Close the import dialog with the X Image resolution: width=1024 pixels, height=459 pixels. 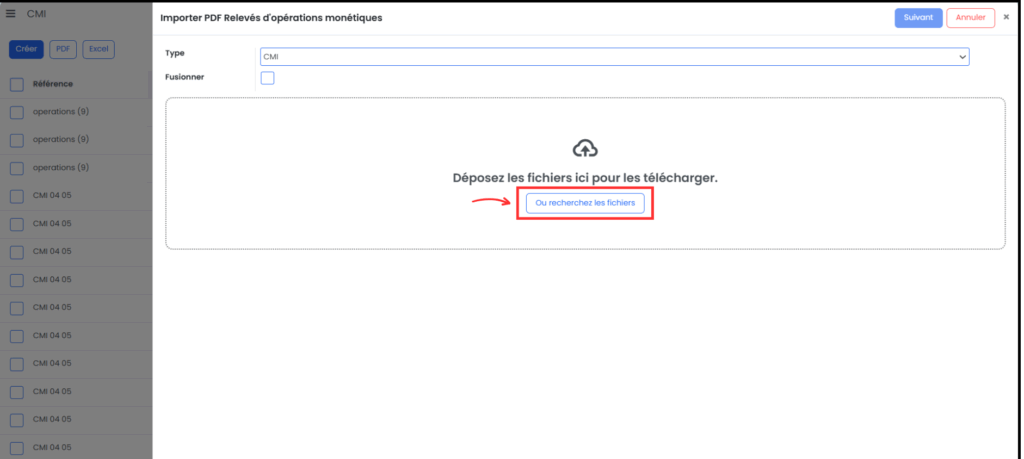pyautogui.click(x=1006, y=18)
